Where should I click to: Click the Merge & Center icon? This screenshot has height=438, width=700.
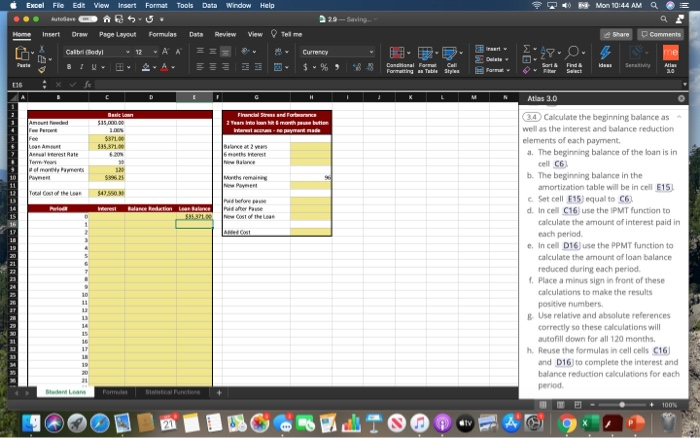click(x=278, y=67)
